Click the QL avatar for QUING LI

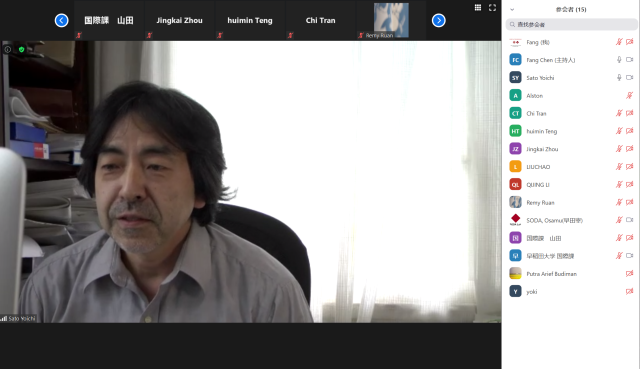[x=516, y=184]
